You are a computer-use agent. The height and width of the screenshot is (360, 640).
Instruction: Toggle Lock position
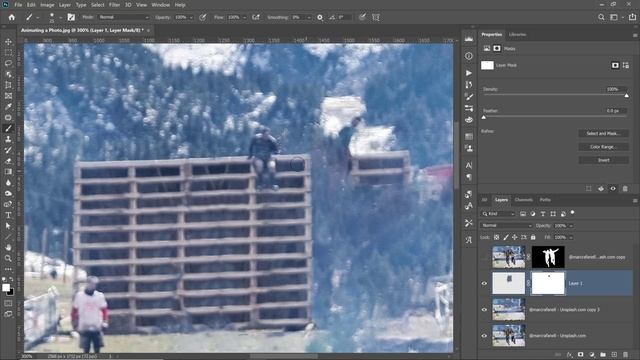click(x=515, y=237)
